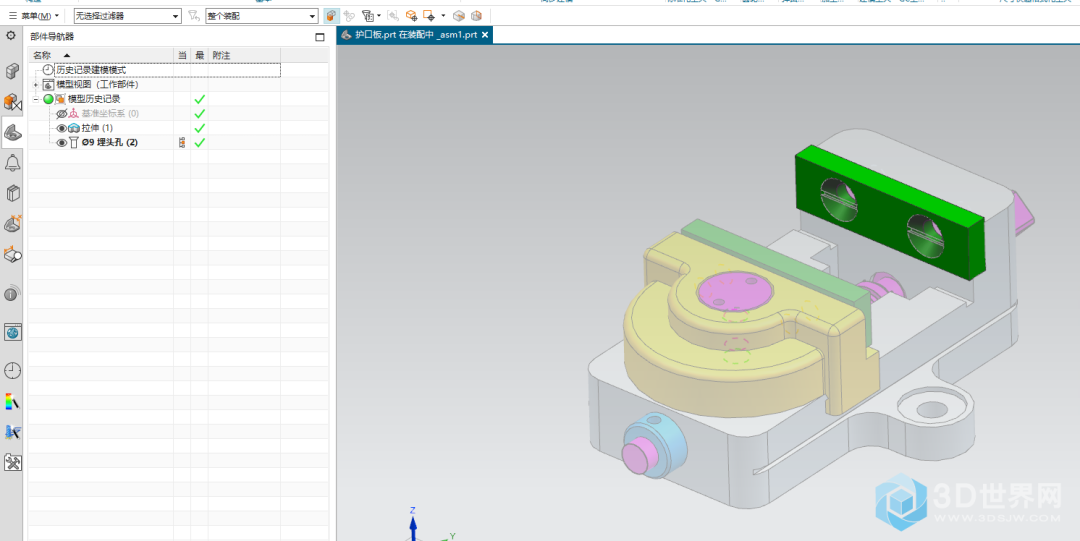
Task: Show the hidden 基准坐标系 datum feature
Action: (61, 114)
